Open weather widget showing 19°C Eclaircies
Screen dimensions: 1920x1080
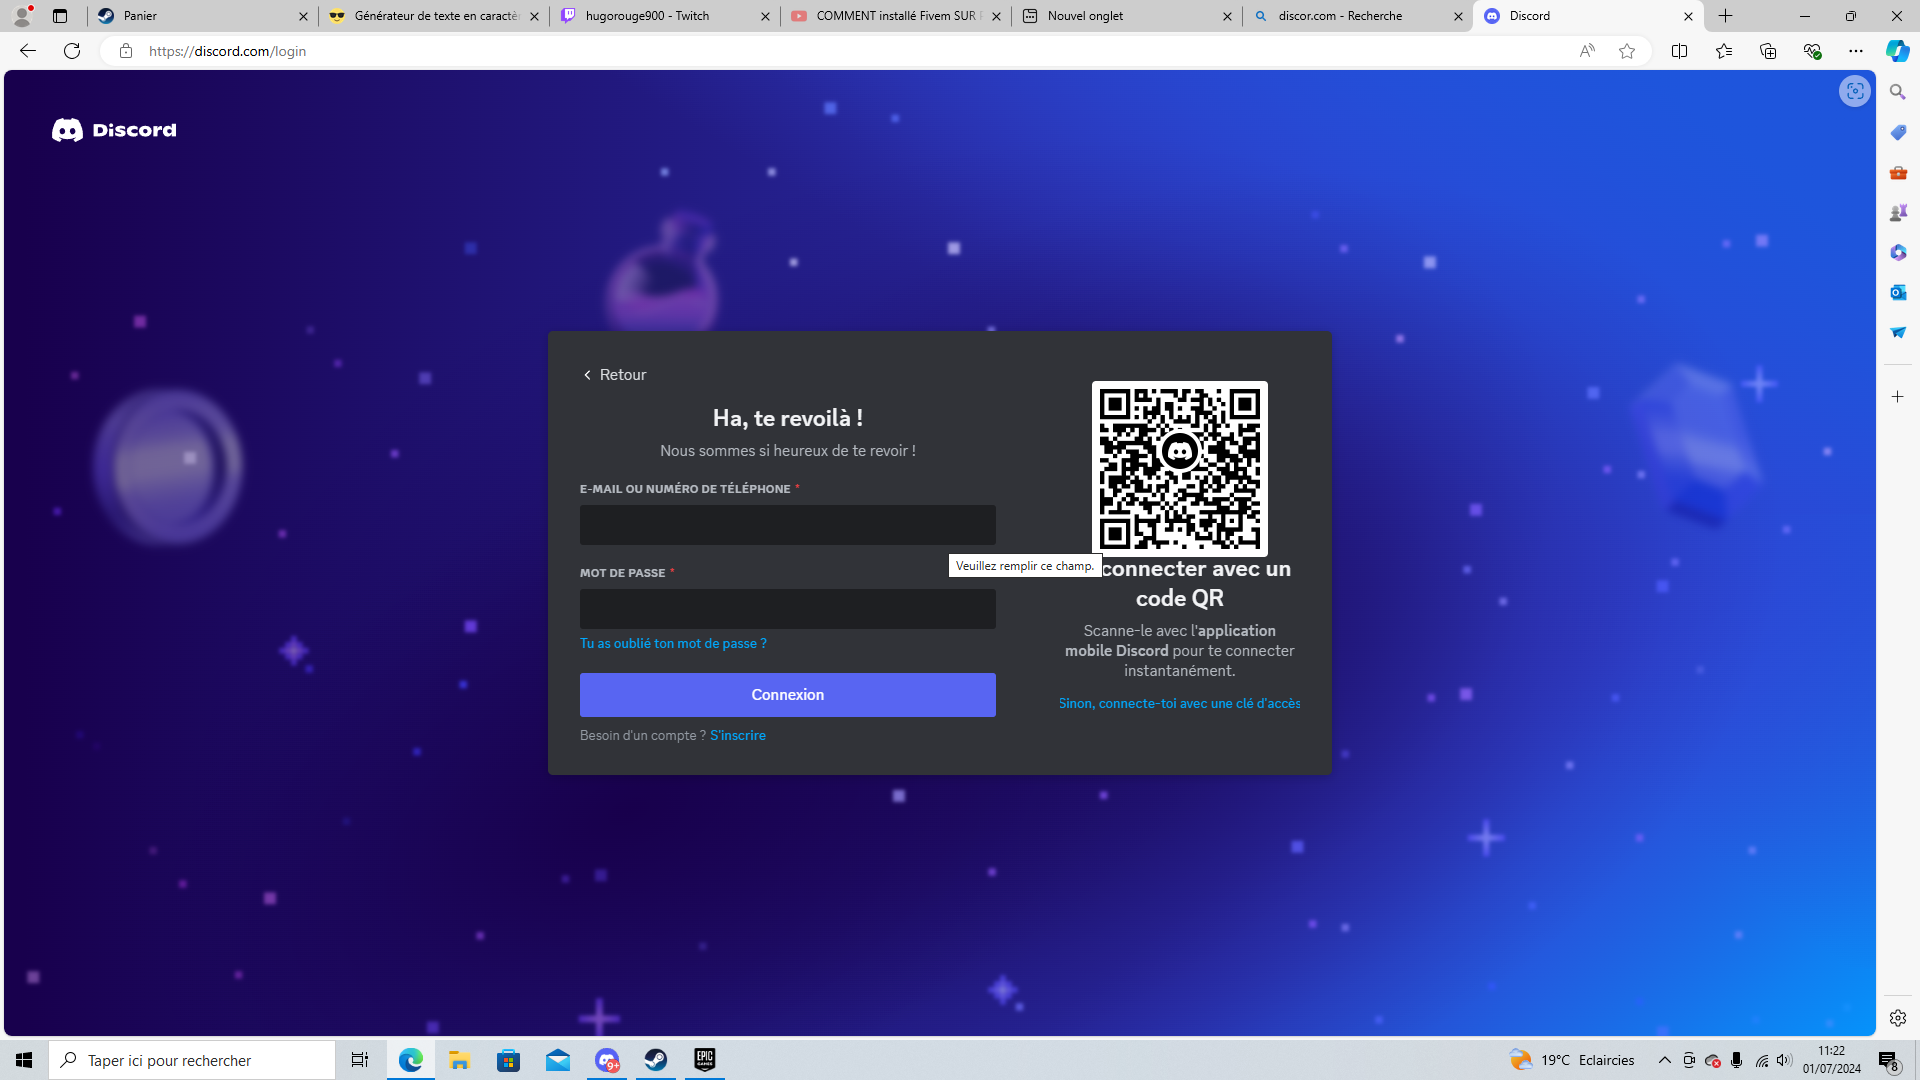click(x=1572, y=1060)
